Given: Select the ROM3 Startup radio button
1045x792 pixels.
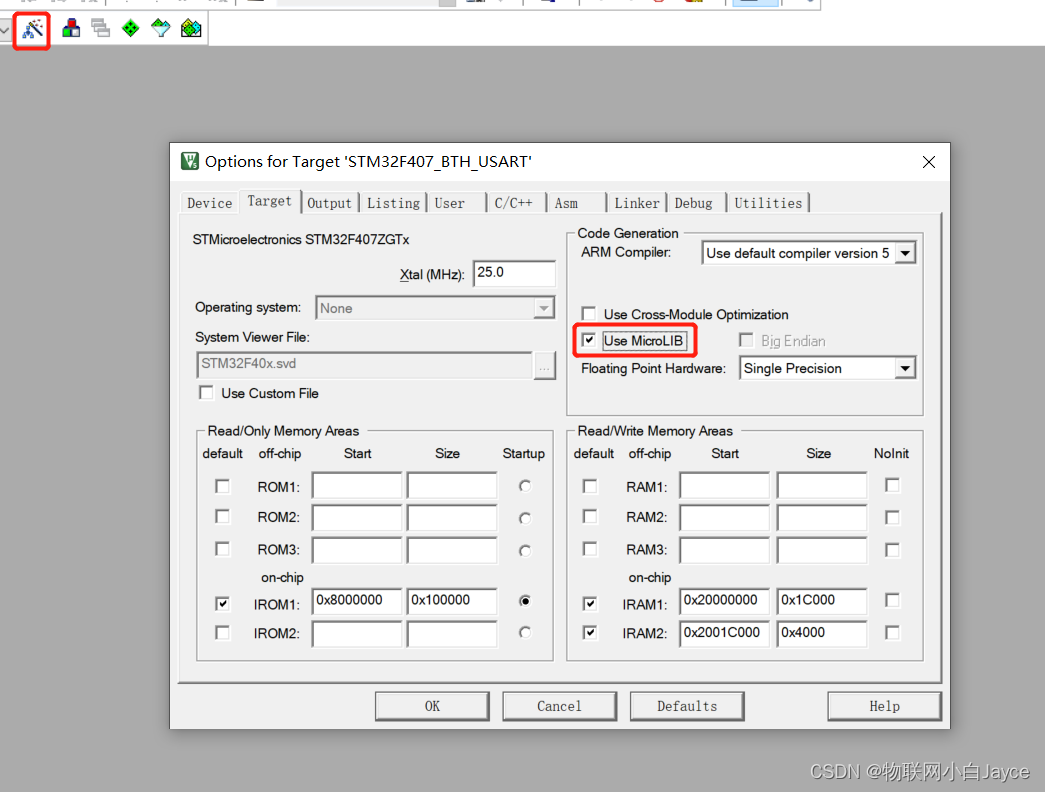Looking at the screenshot, I should (x=525, y=551).
